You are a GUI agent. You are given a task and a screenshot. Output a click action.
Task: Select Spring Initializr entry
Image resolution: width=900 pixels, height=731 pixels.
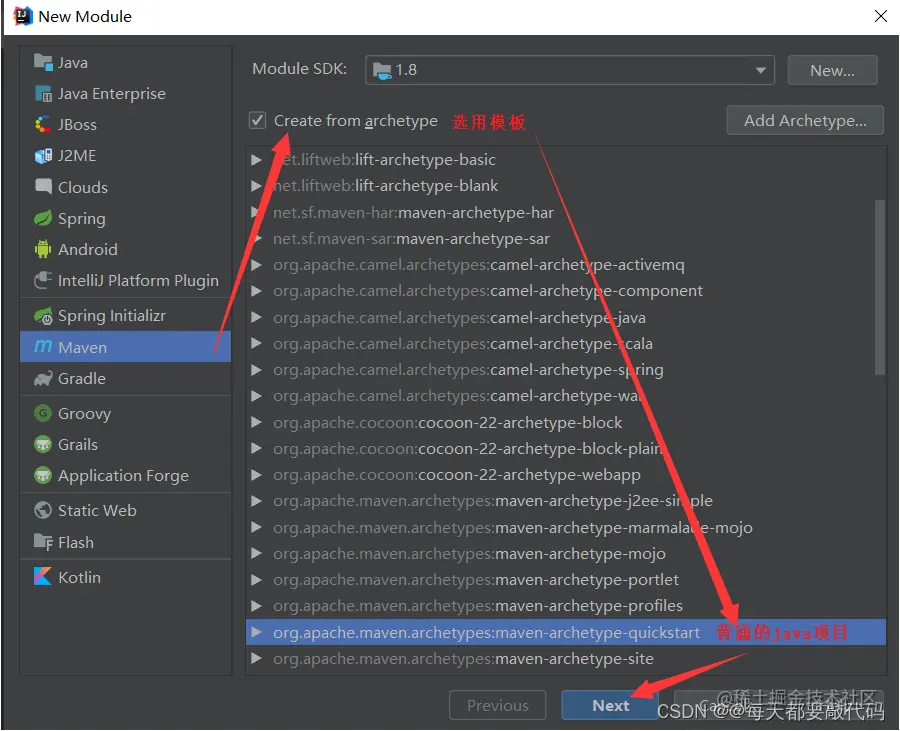tap(125, 316)
